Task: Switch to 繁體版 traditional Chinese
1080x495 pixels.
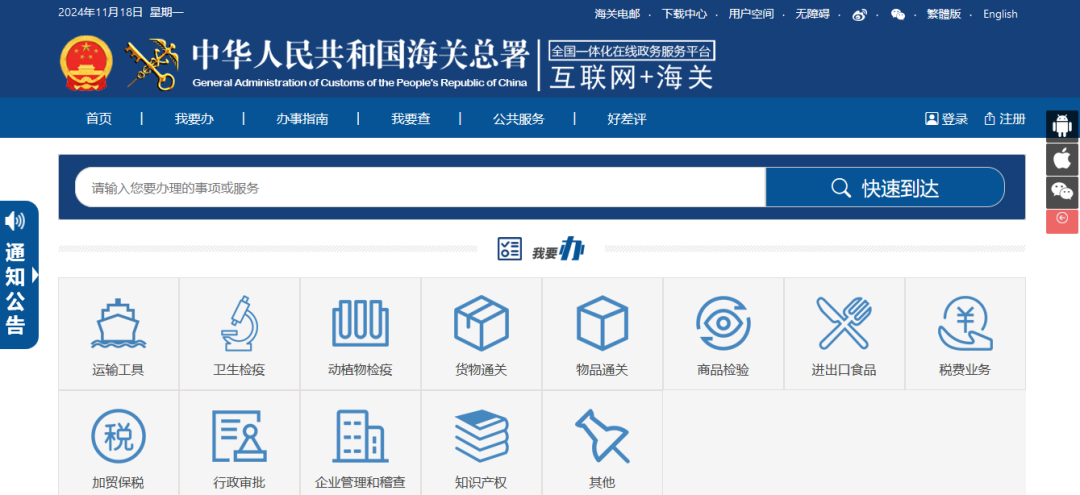Action: click(x=944, y=14)
